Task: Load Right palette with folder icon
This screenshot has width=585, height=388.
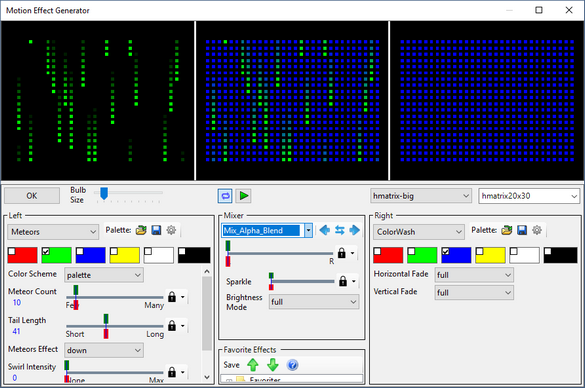Action: (x=507, y=230)
